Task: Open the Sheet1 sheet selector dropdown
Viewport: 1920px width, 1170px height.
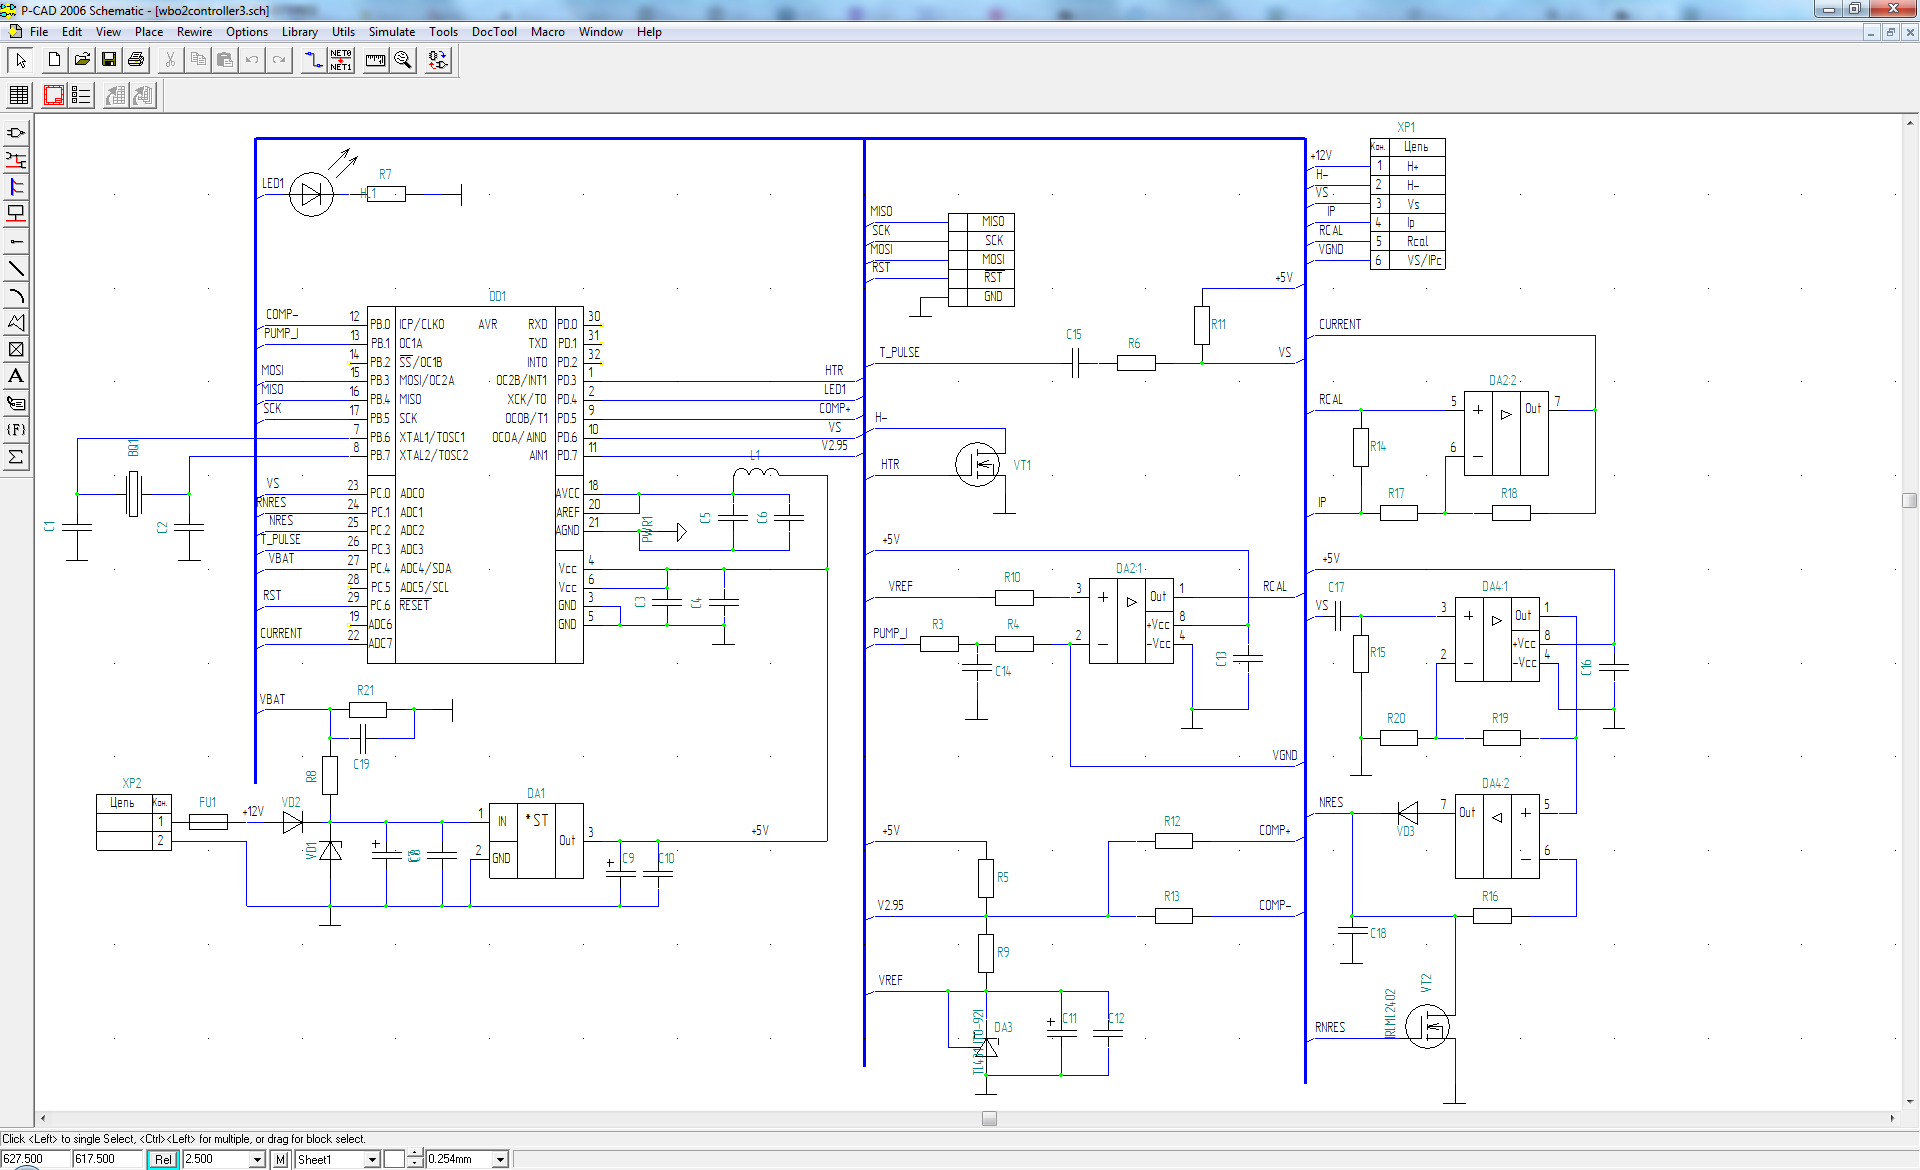Action: point(372,1159)
